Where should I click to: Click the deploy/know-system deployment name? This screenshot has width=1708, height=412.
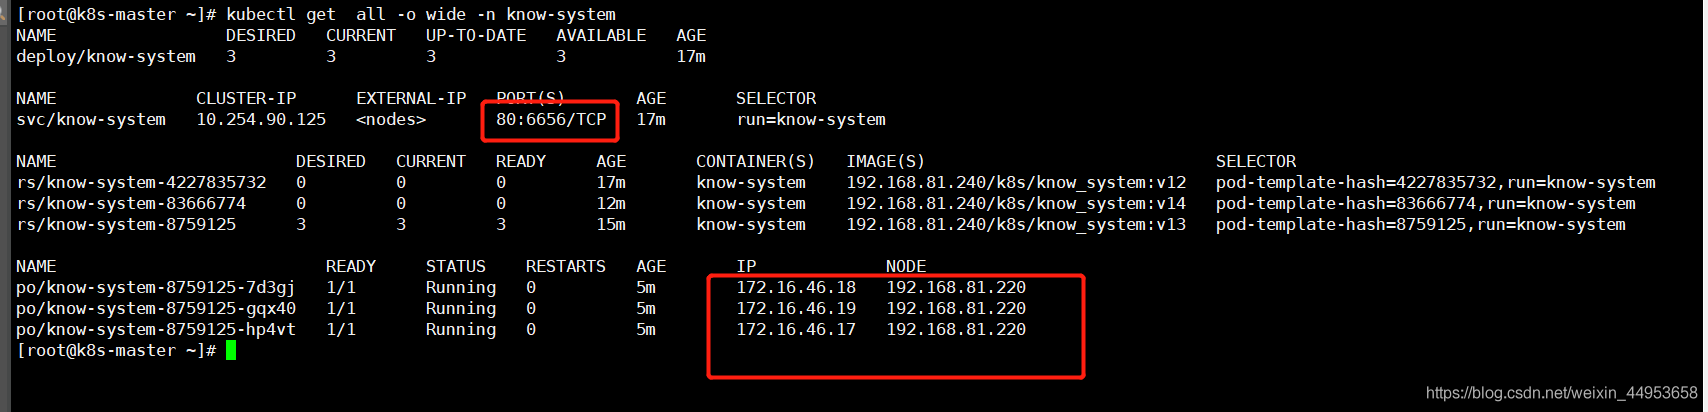click(106, 57)
